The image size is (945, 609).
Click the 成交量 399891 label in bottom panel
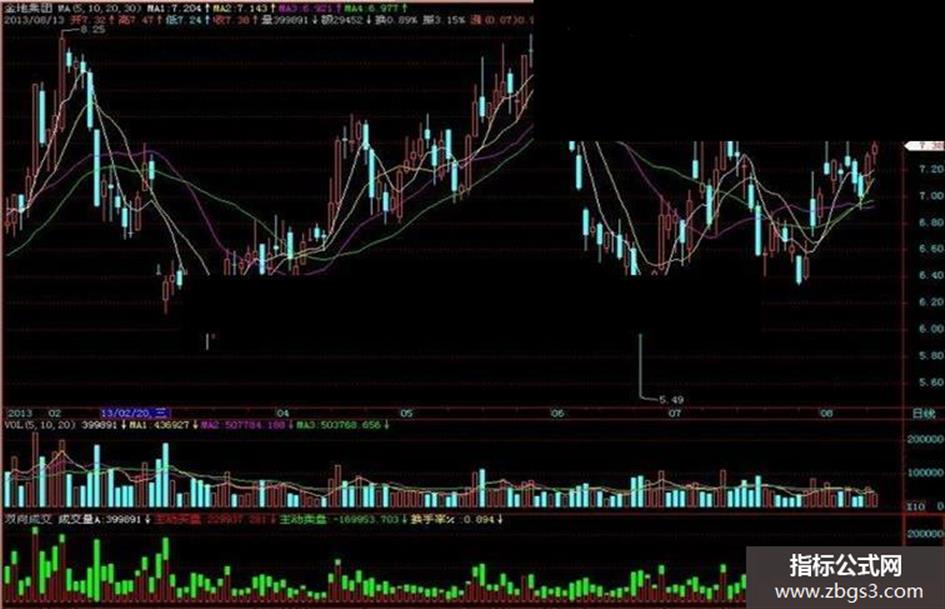pyautogui.click(x=99, y=519)
